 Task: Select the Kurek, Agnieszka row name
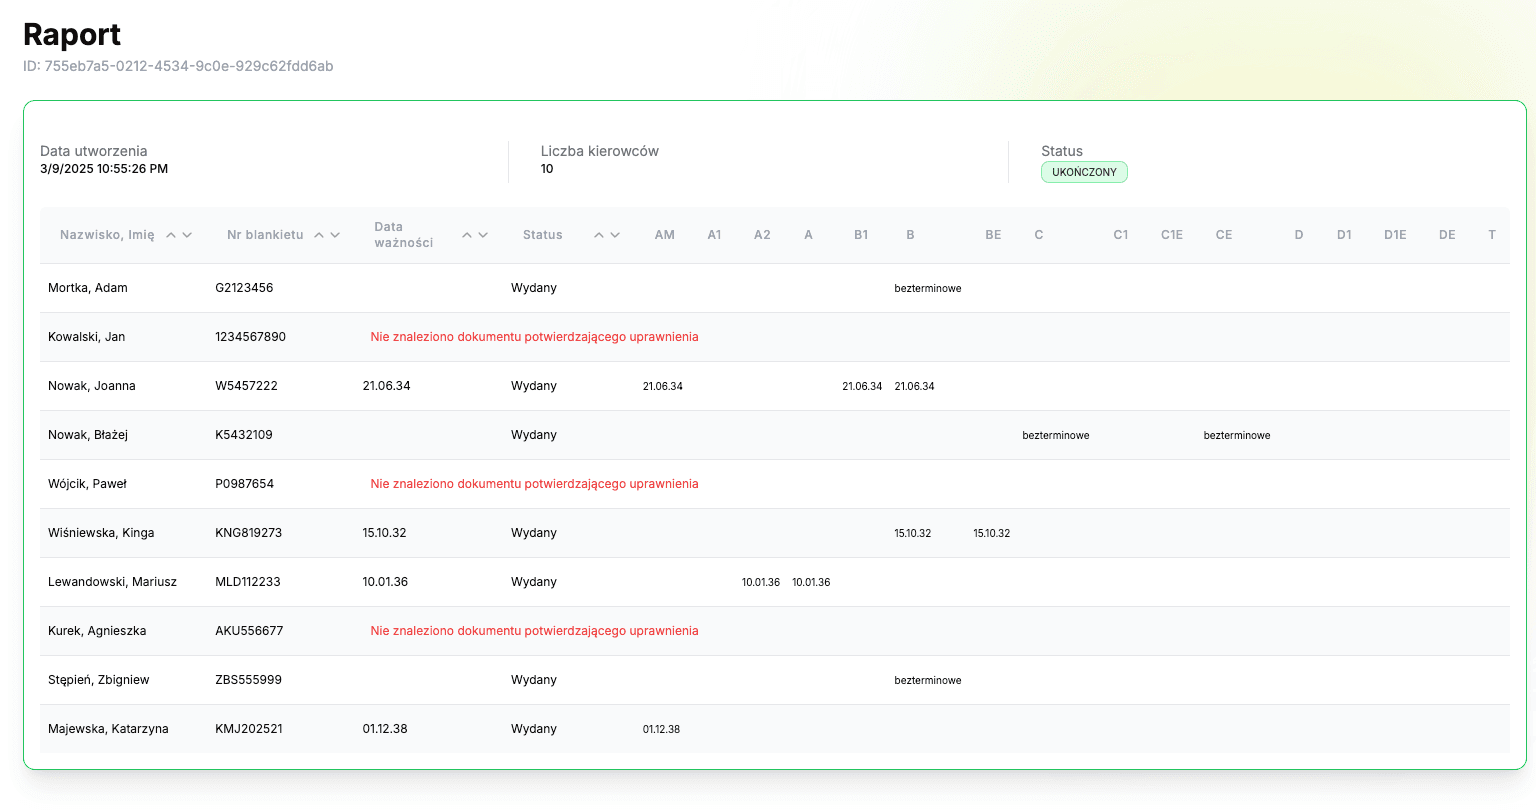coord(97,631)
